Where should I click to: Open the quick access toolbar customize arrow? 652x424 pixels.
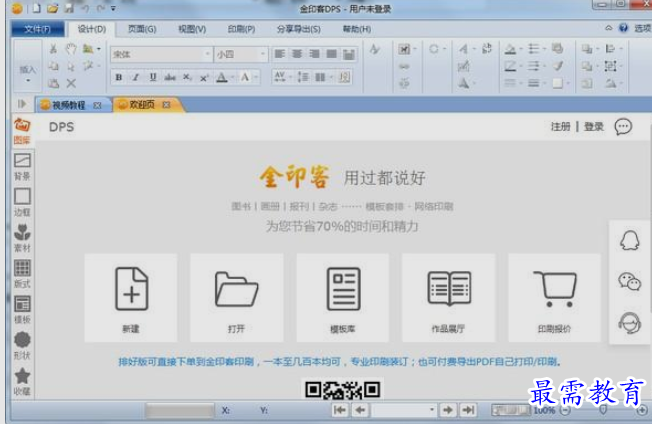pyautogui.click(x=113, y=8)
